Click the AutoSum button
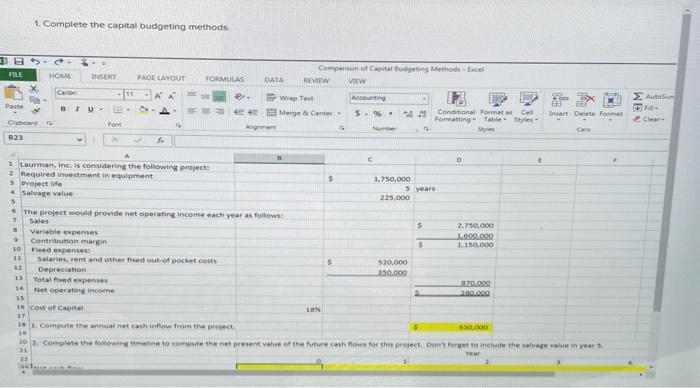This screenshot has height=388, width=700. pyautogui.click(x=654, y=96)
